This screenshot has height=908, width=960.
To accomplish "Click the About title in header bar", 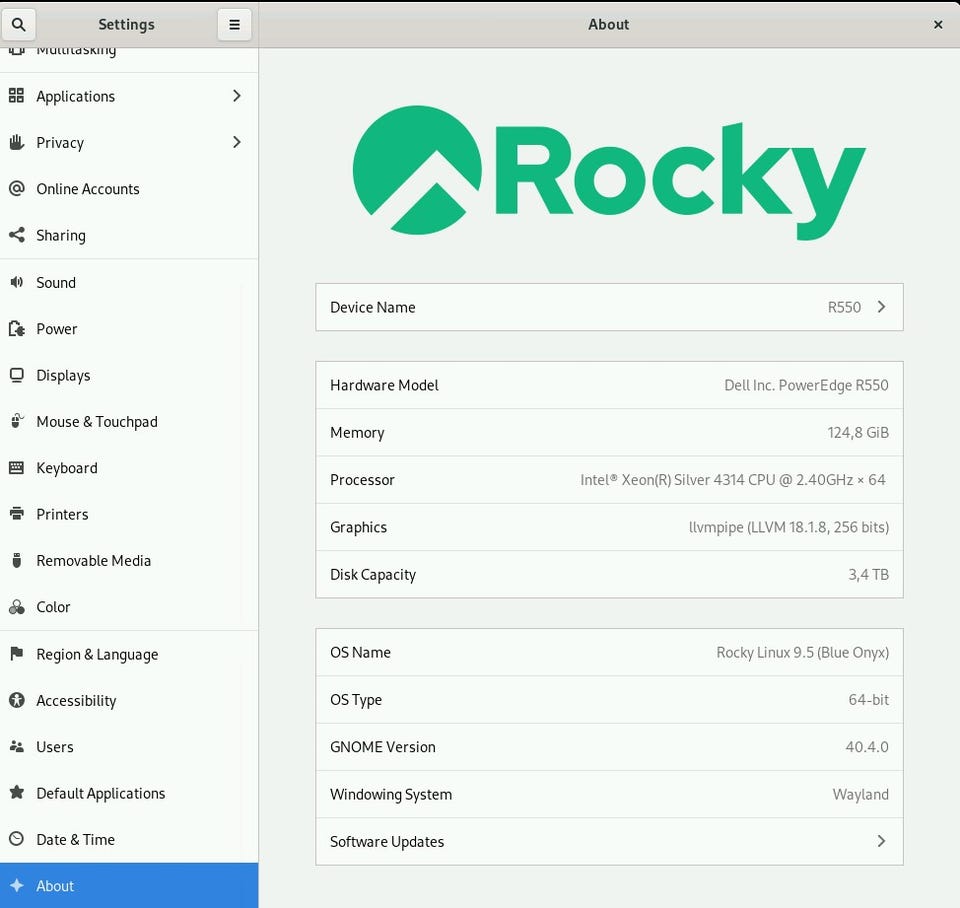I will pos(609,24).
